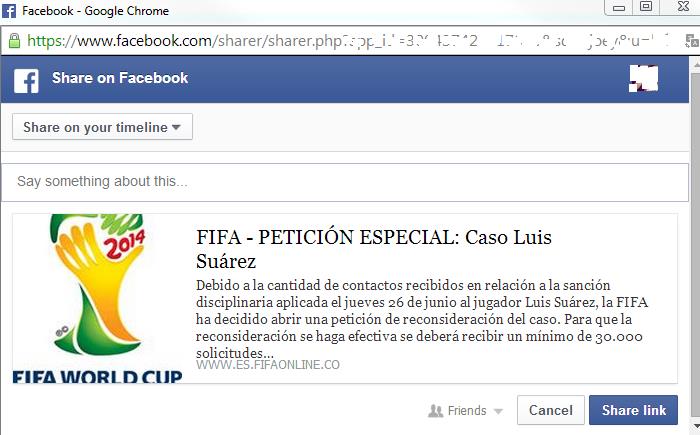
Task: Click the arrow beside Share on your timeline
Action: point(176,127)
